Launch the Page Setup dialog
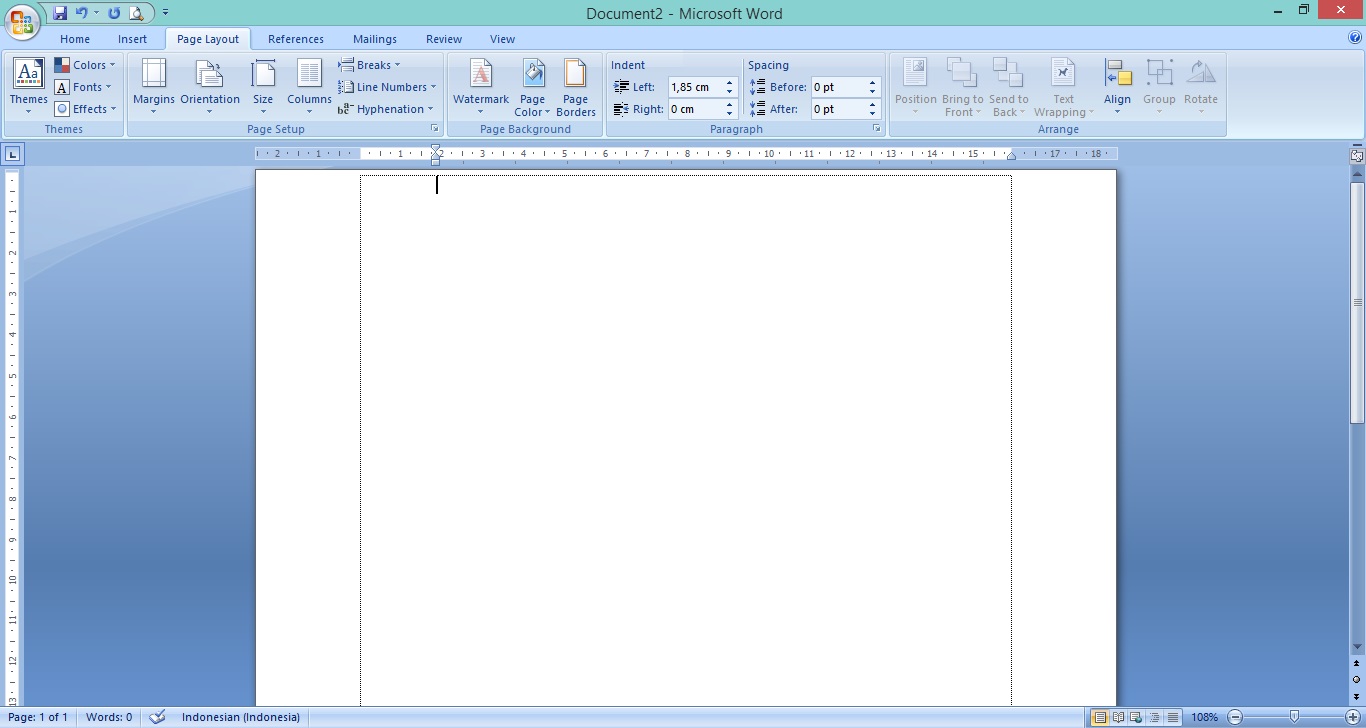 tap(434, 129)
